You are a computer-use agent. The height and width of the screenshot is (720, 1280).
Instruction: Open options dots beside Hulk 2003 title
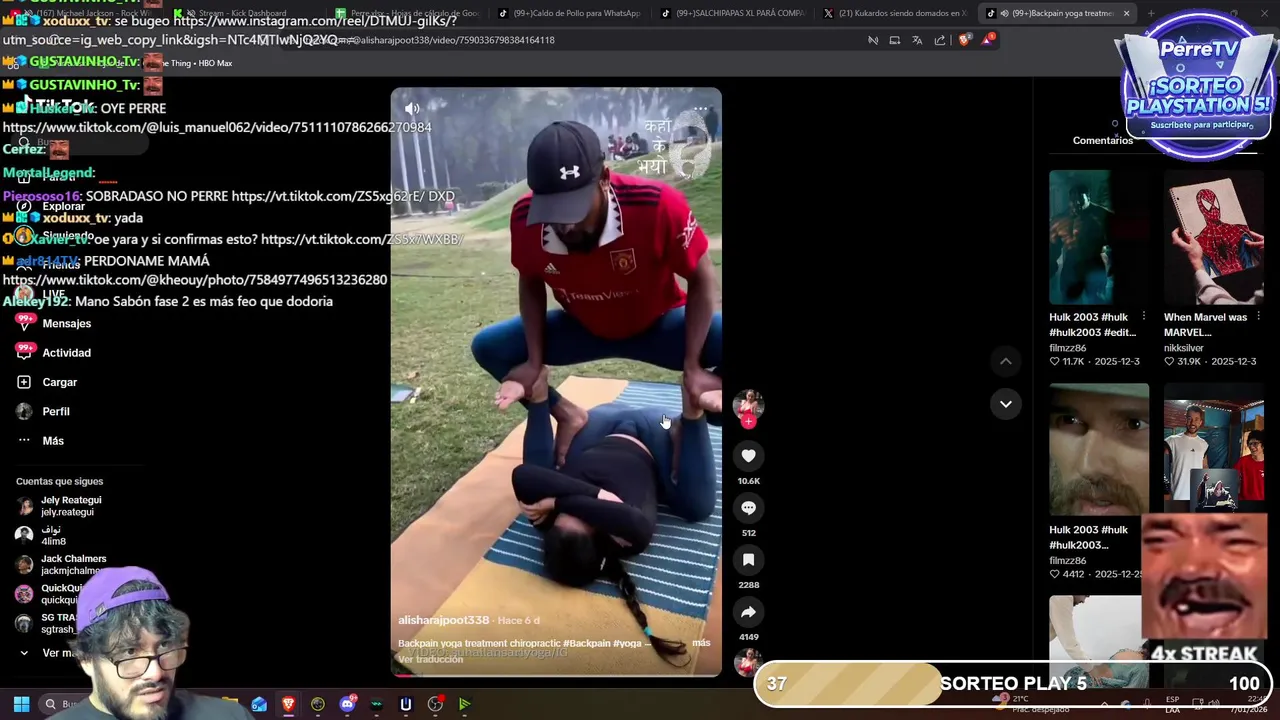coord(1144,317)
